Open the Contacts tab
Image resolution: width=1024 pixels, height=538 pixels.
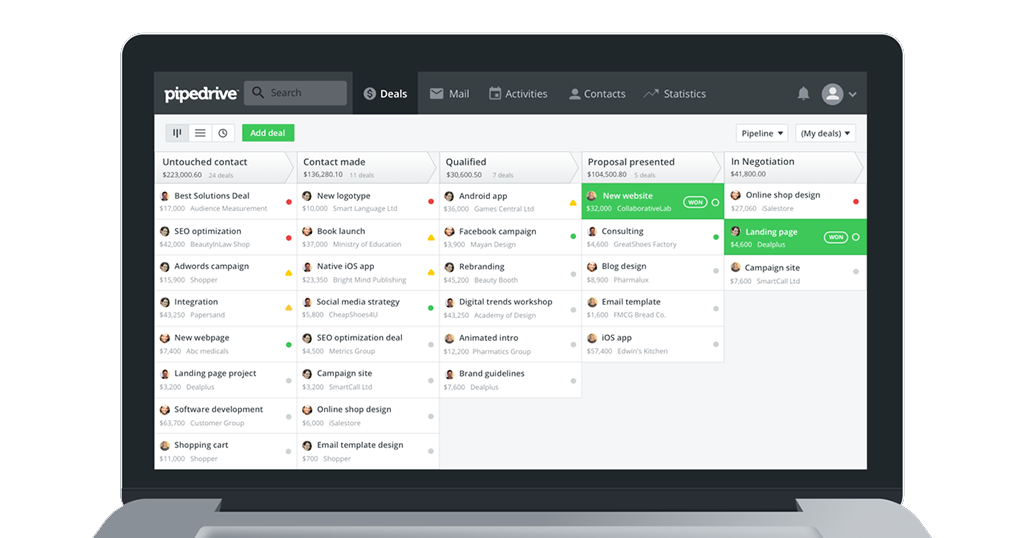click(597, 94)
